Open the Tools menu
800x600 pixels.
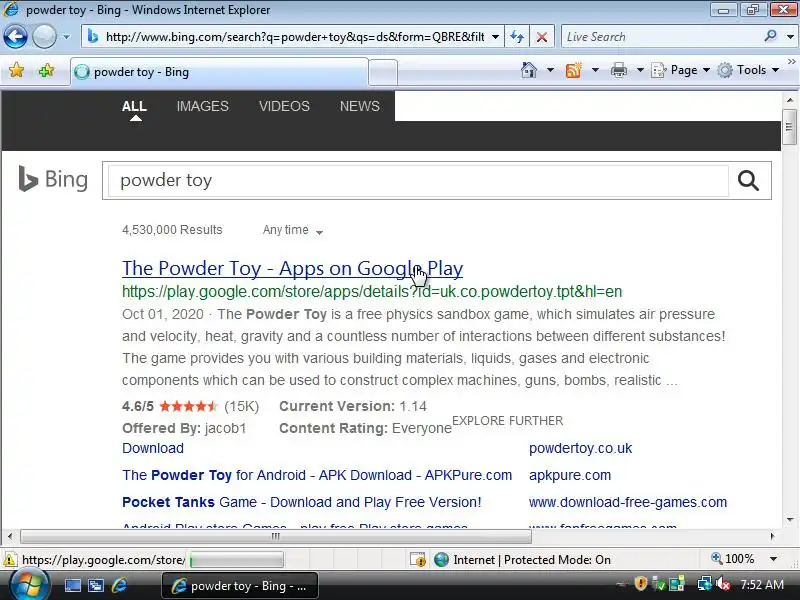[x=748, y=70]
